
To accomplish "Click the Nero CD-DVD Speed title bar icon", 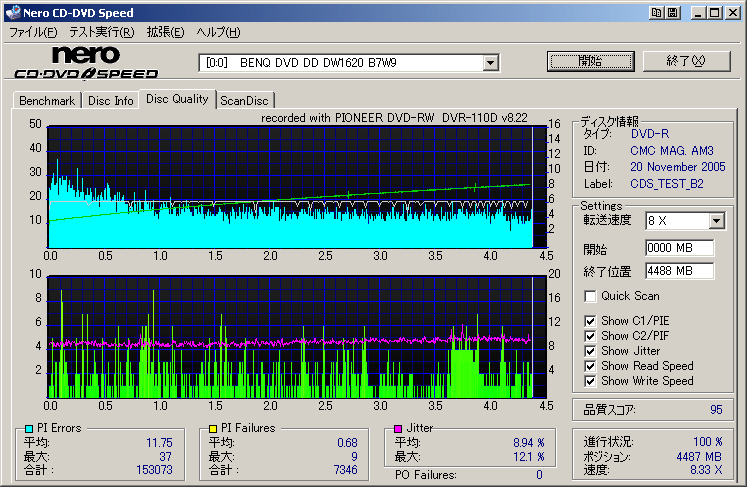I will coord(13,12).
